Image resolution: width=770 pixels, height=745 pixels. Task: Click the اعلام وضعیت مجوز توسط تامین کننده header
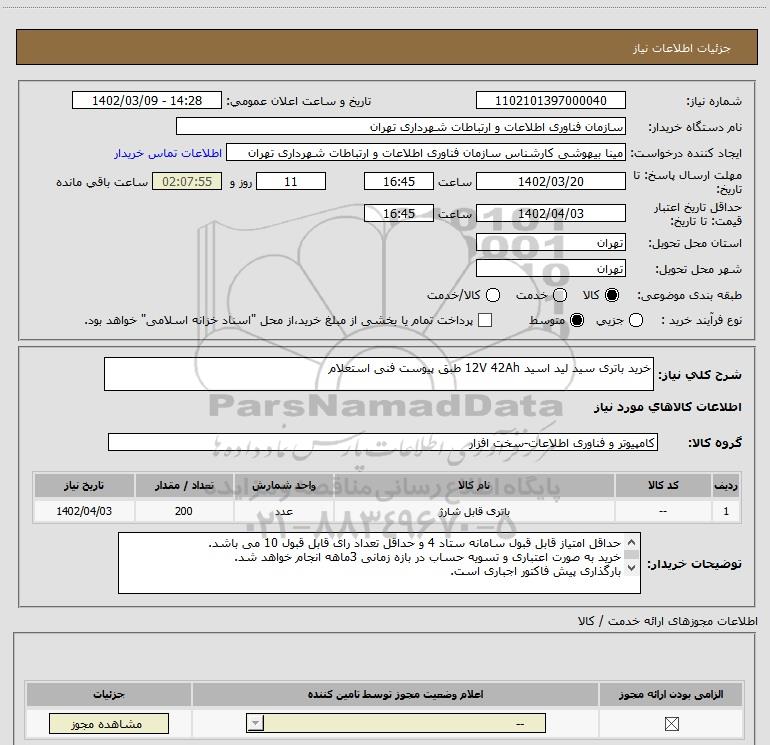point(395,694)
